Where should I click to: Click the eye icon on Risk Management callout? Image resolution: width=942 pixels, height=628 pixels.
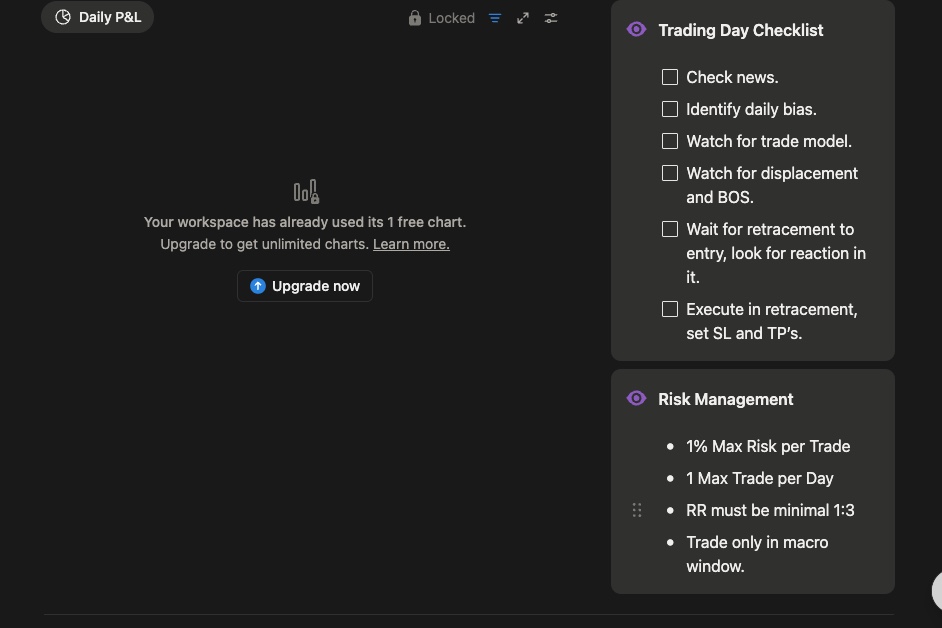tap(636, 399)
